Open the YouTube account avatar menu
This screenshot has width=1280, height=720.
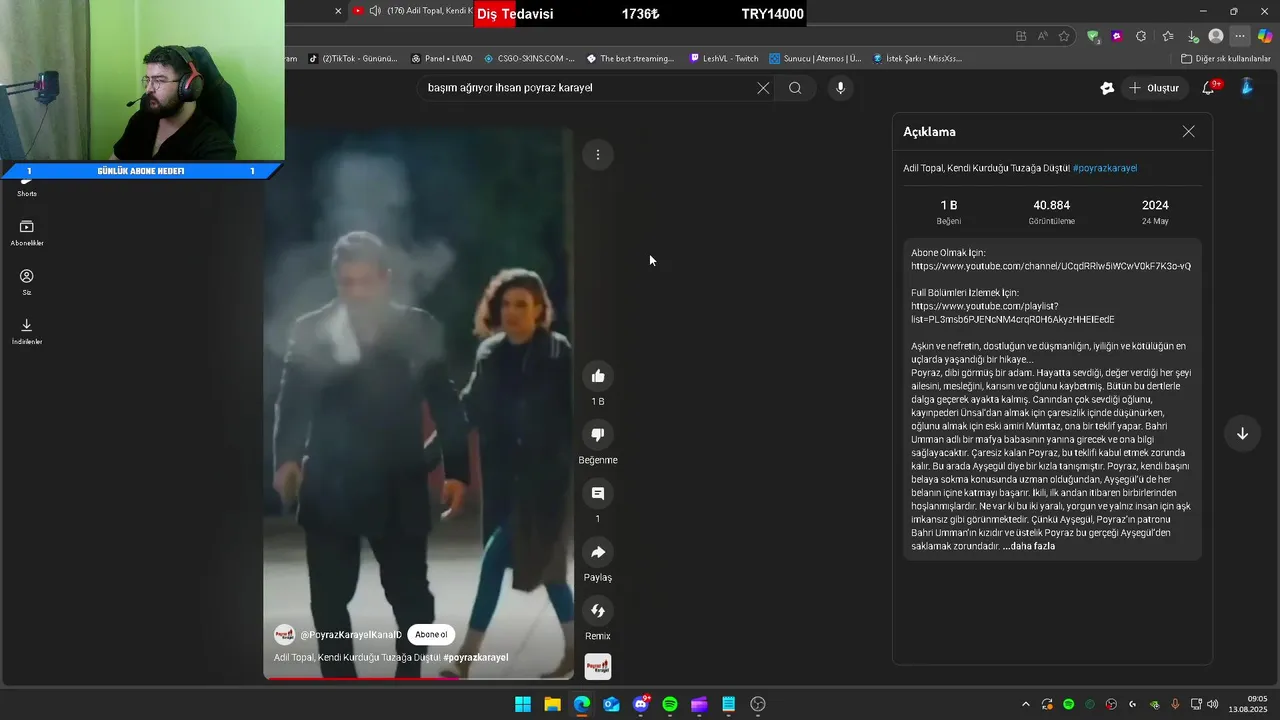coord(1247,88)
